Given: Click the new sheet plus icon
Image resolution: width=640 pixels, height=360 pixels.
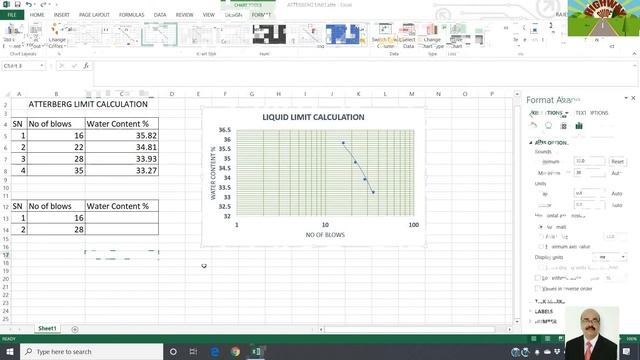Looking at the screenshot, I should coord(75,329).
